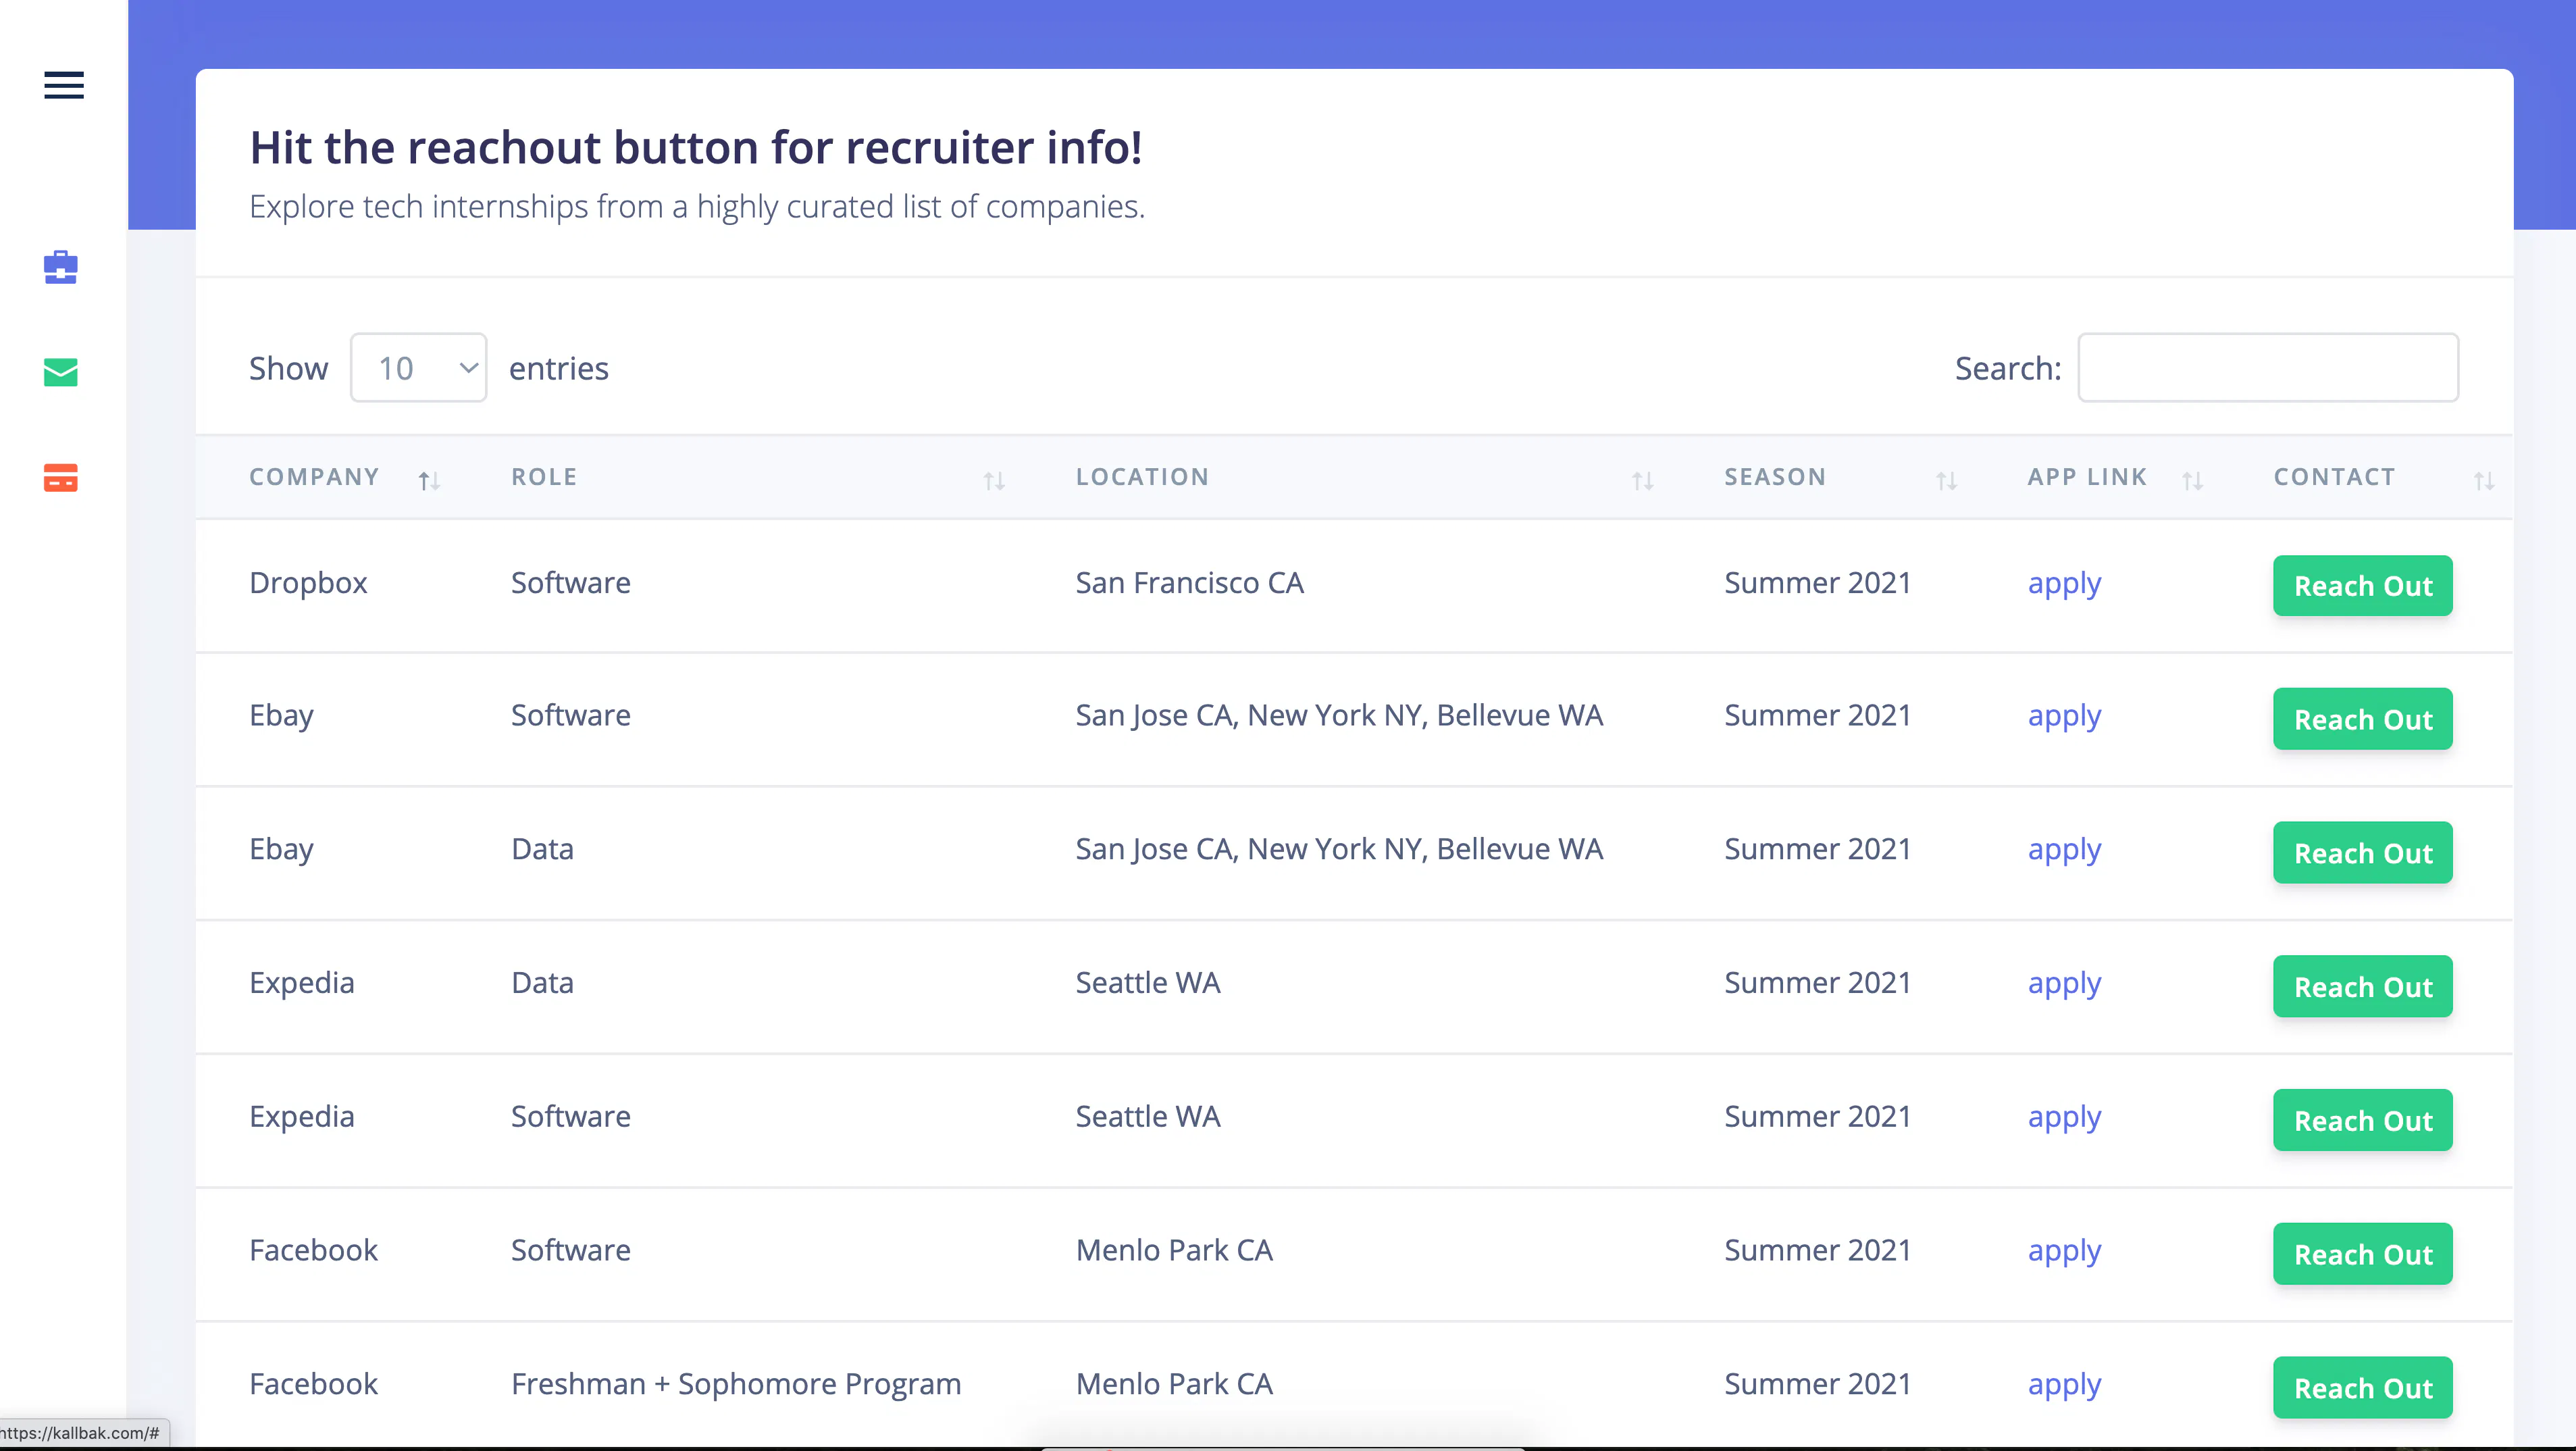
Task: Sort table by App Link column arrows
Action: coord(2192,481)
